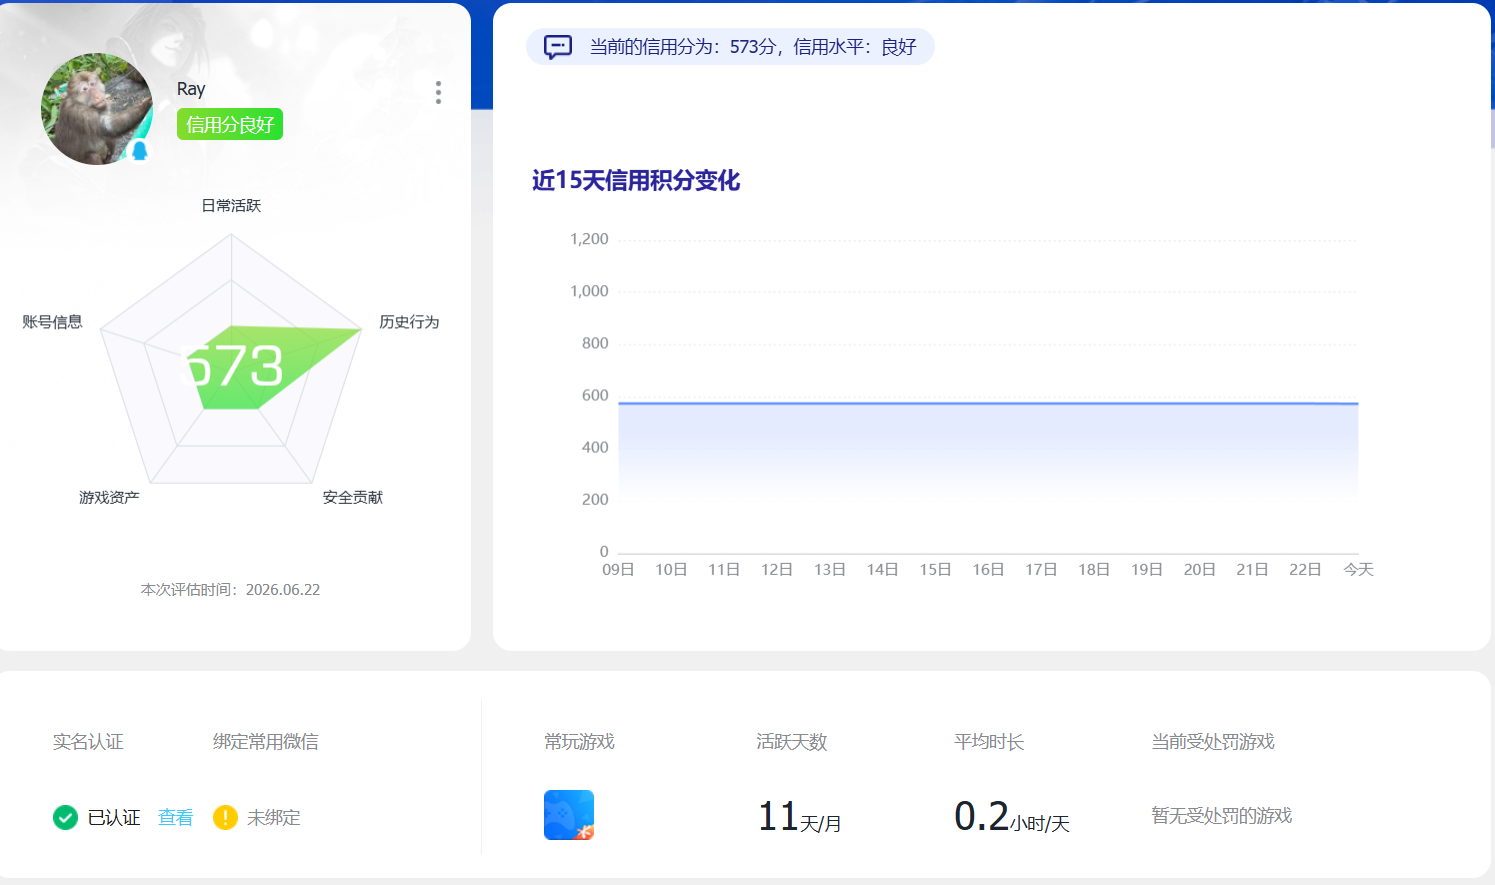Click the 安全贡献 radar axis label

coord(353,497)
